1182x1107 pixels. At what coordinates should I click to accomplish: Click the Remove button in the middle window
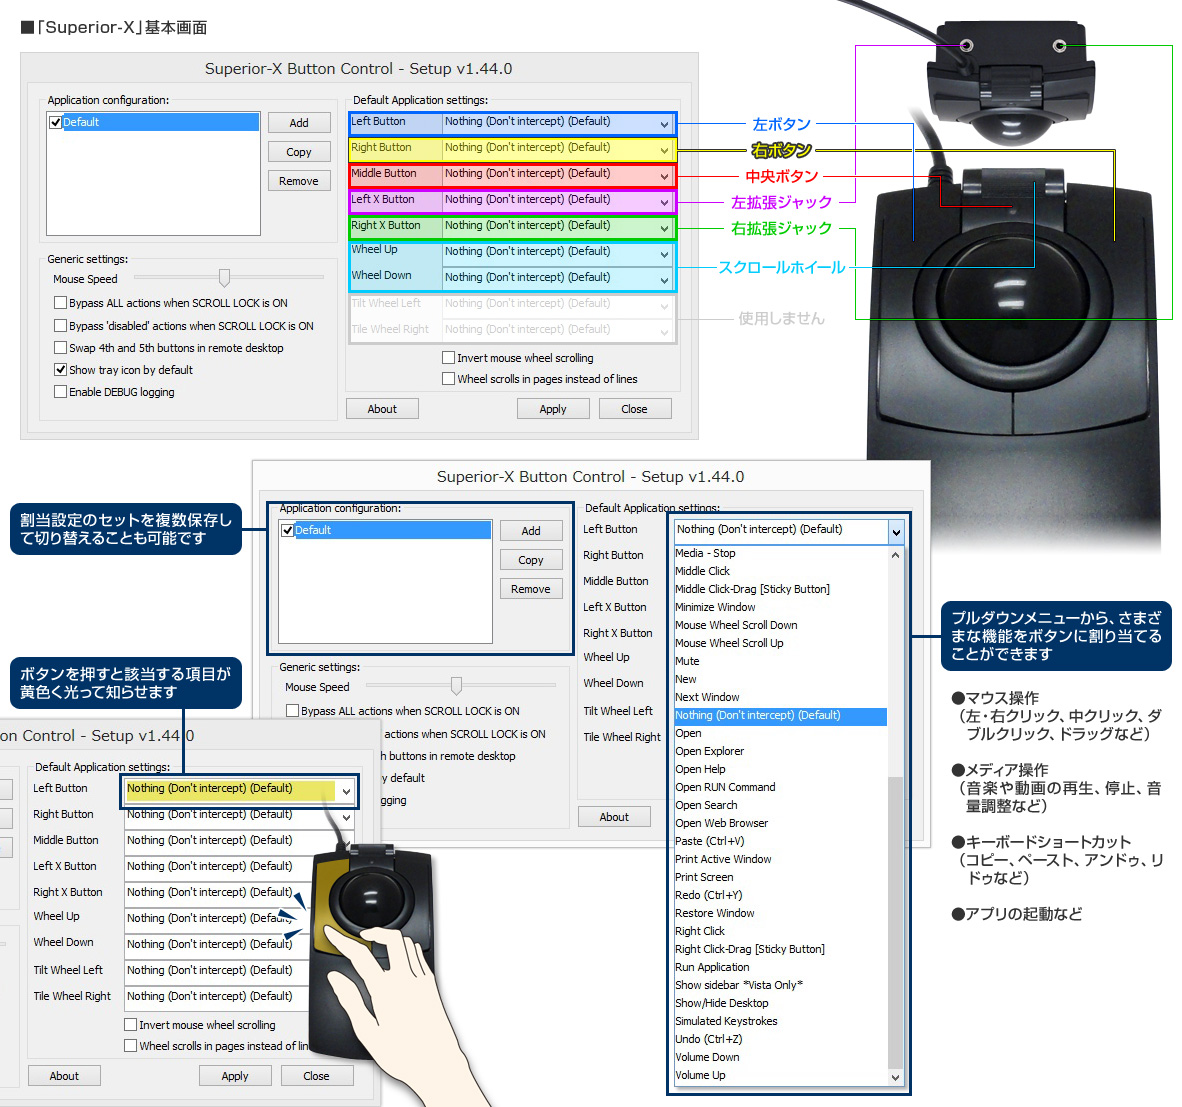pos(531,589)
